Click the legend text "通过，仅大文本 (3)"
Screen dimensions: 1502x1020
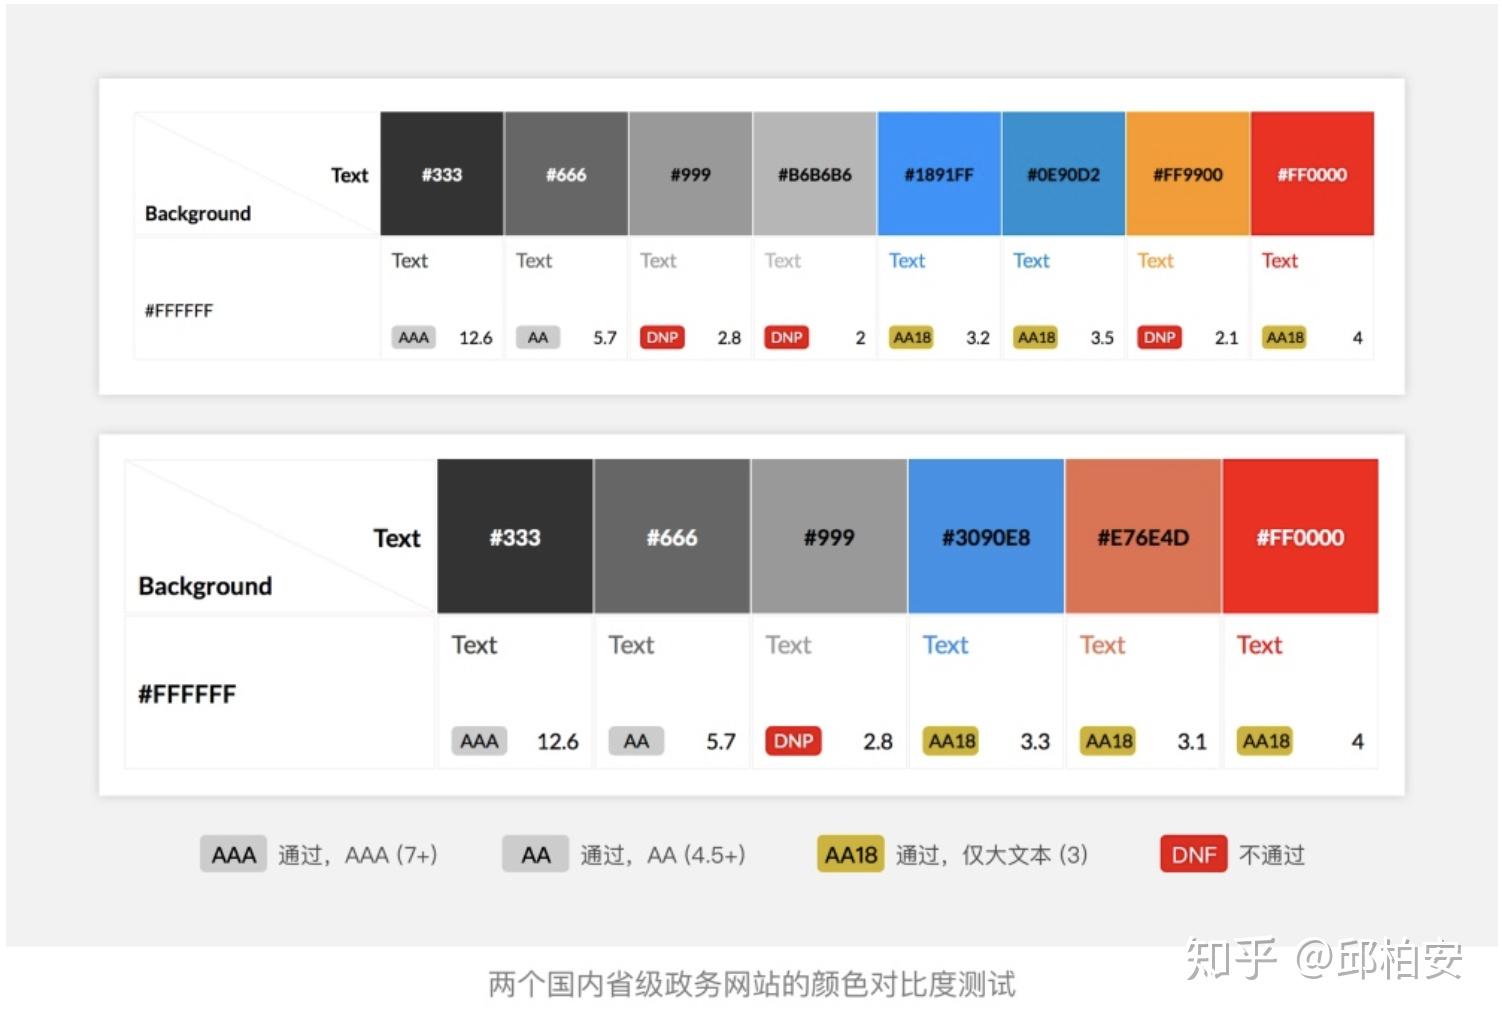[992, 855]
